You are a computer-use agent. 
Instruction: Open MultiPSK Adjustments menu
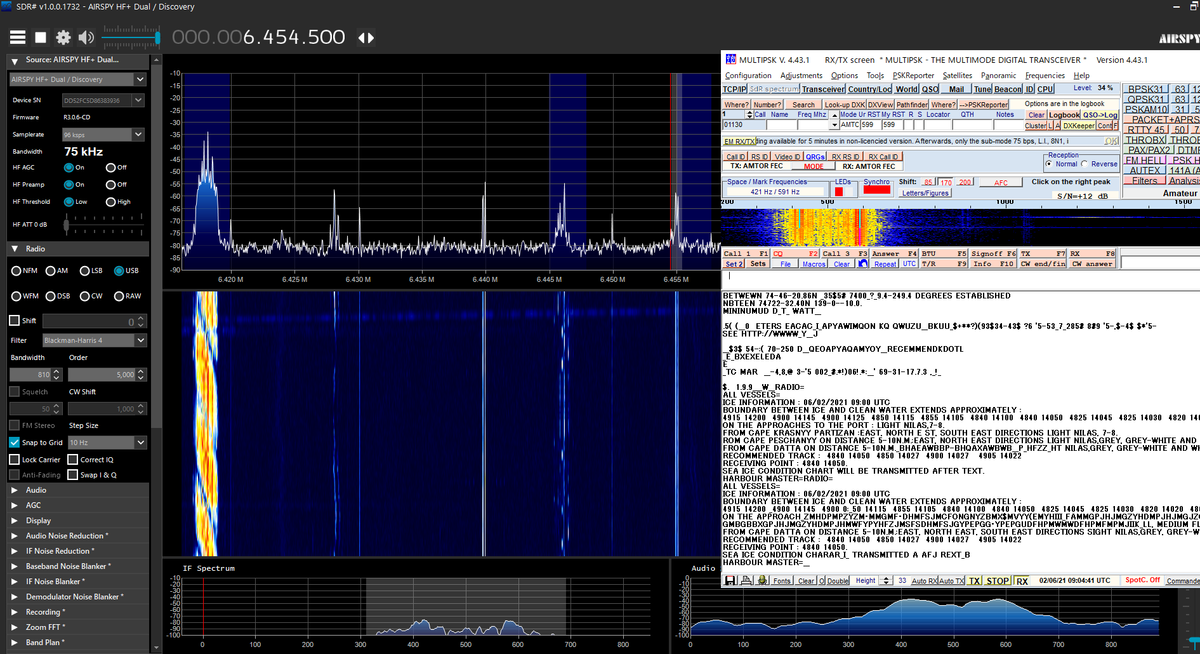tap(801, 75)
